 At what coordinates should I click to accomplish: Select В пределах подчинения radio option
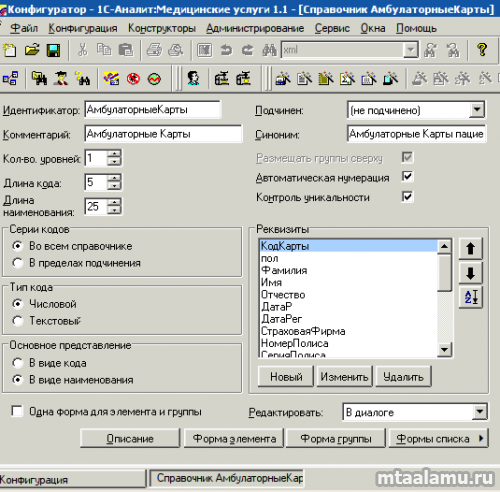(18, 263)
